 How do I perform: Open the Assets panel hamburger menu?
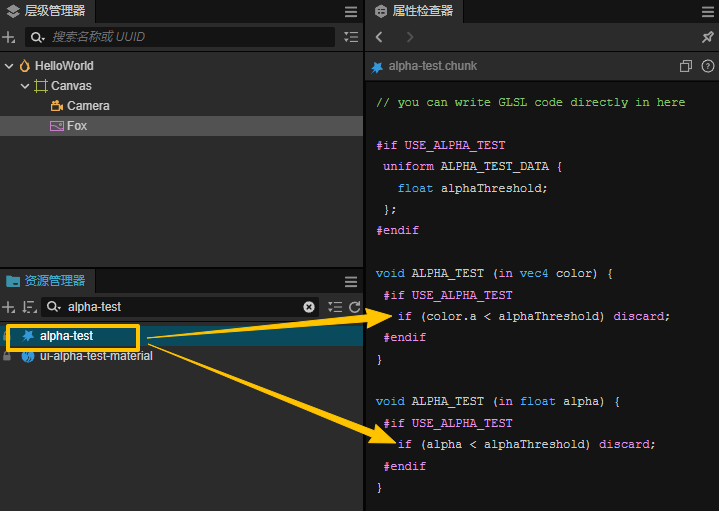[351, 282]
